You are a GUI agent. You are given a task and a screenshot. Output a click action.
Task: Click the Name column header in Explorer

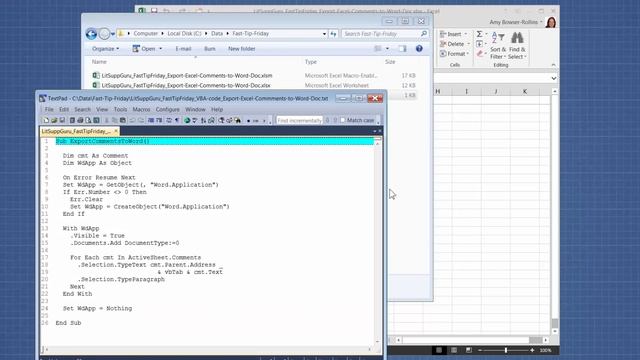tap(99, 62)
